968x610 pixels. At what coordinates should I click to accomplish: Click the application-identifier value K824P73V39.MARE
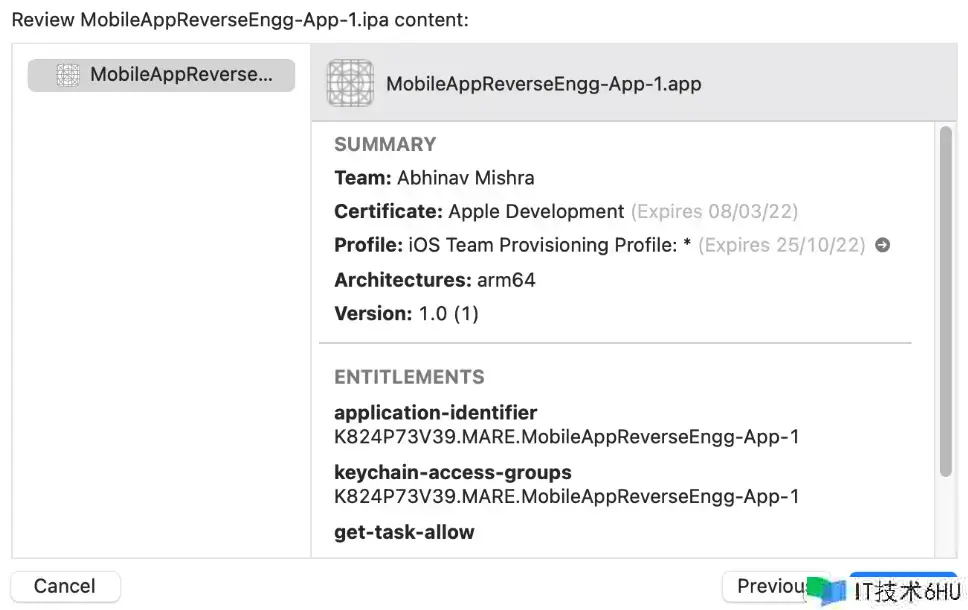coord(567,437)
